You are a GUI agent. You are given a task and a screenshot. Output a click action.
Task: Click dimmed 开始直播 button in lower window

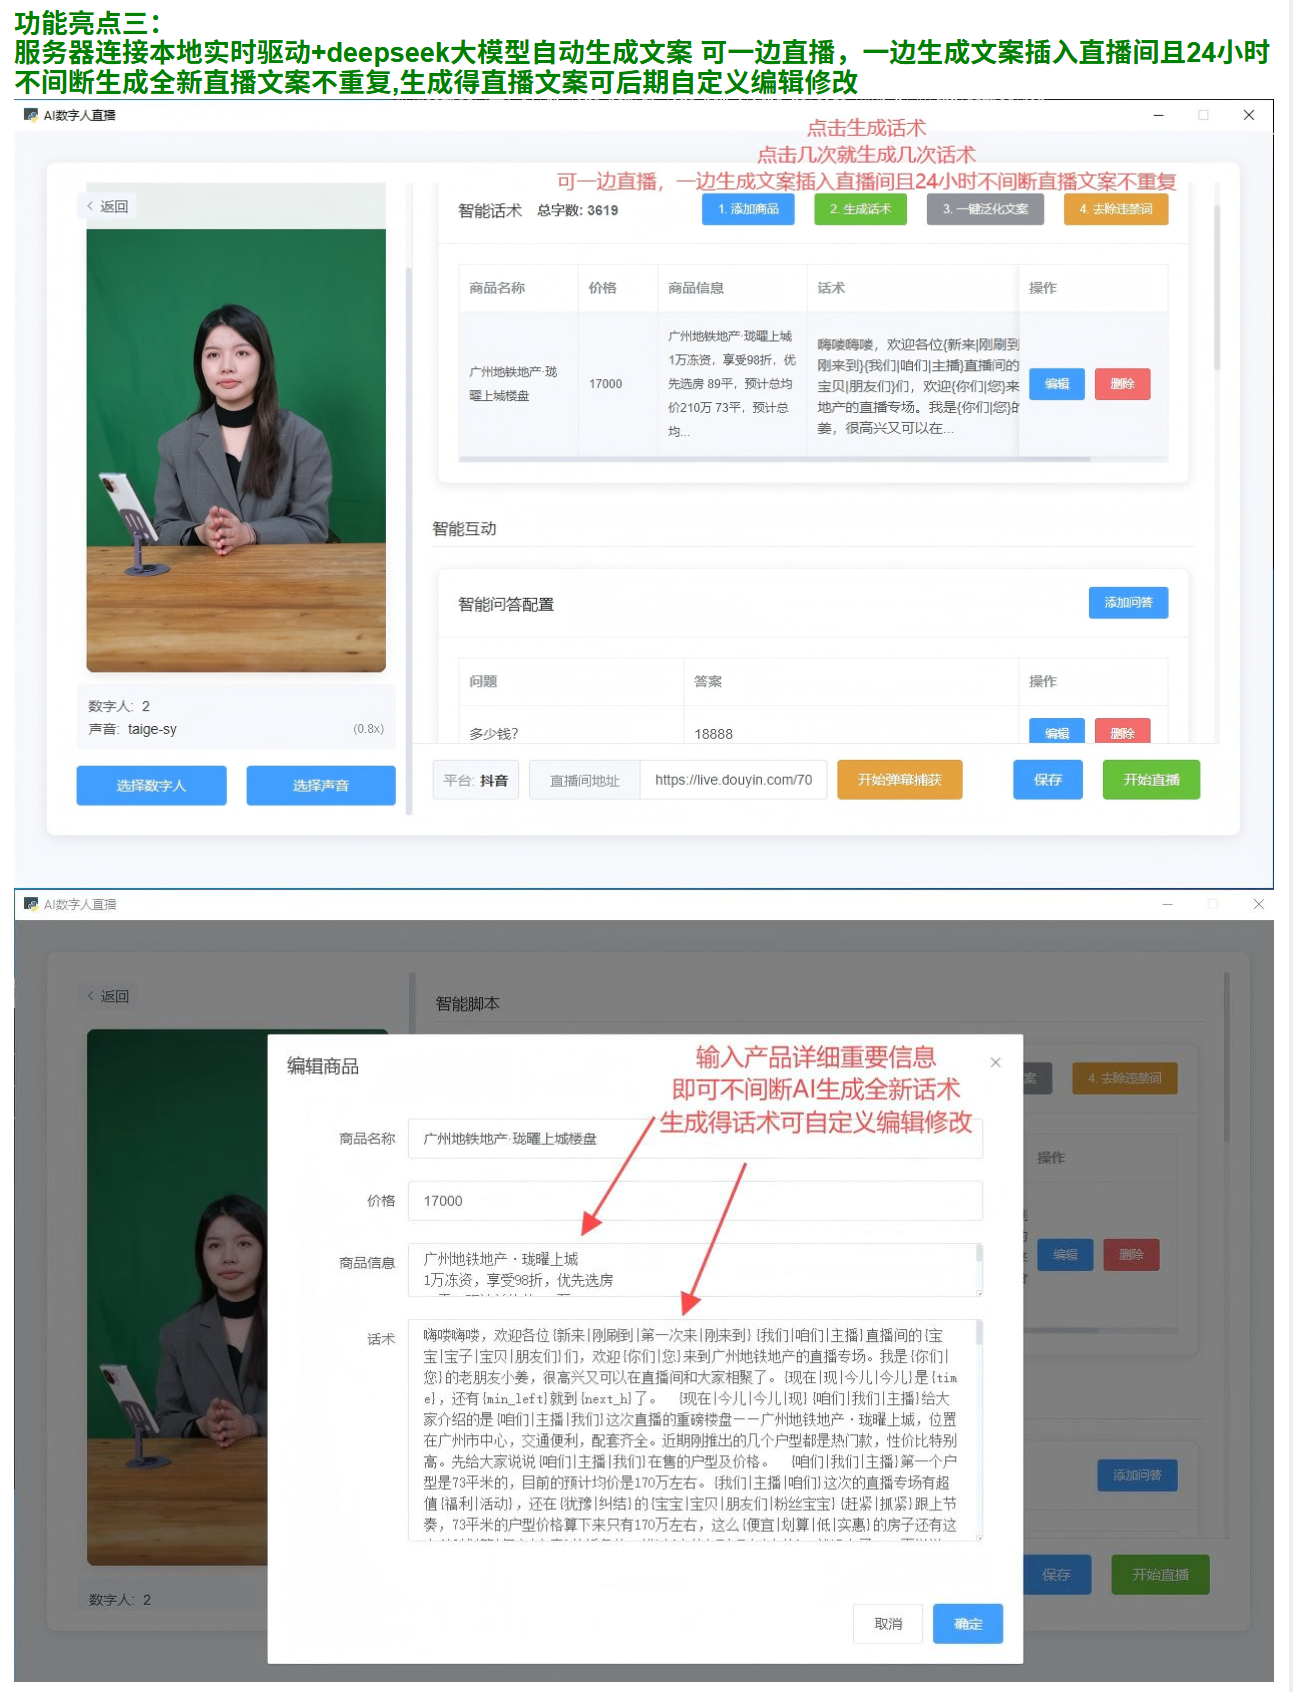[x=1160, y=1575]
